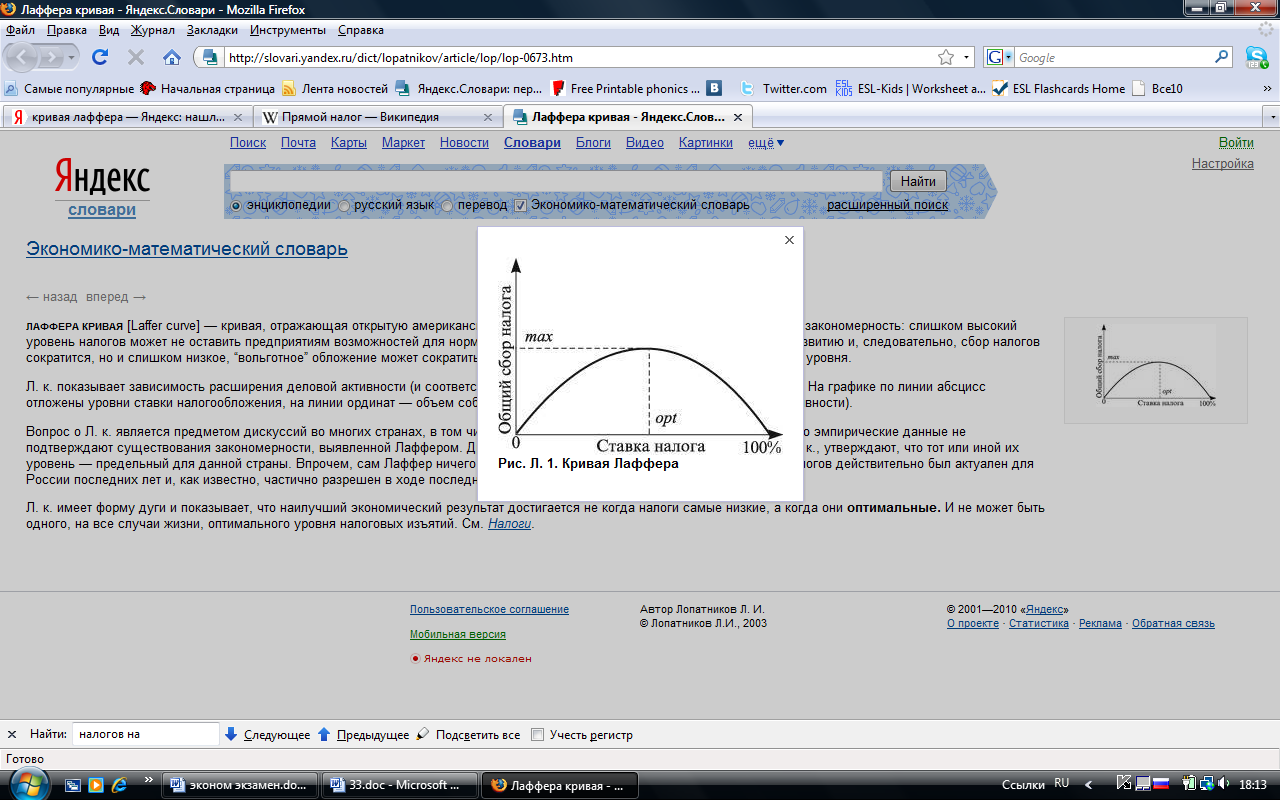
Task: Open the Настройка link
Action: coord(1222,163)
